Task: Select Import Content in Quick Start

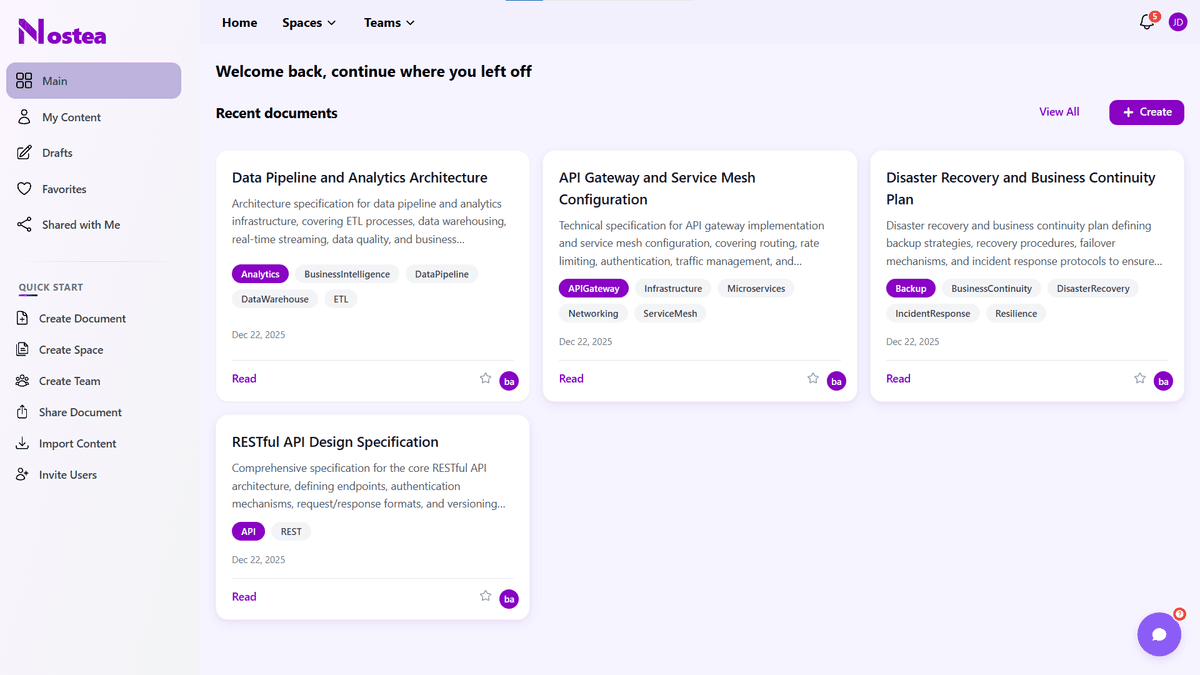Action: tap(77, 444)
